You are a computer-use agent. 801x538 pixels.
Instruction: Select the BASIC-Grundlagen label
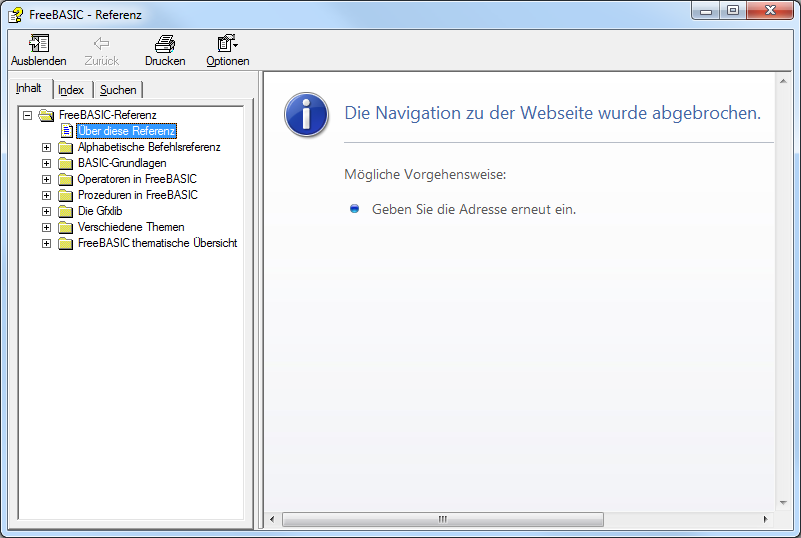[x=122, y=163]
